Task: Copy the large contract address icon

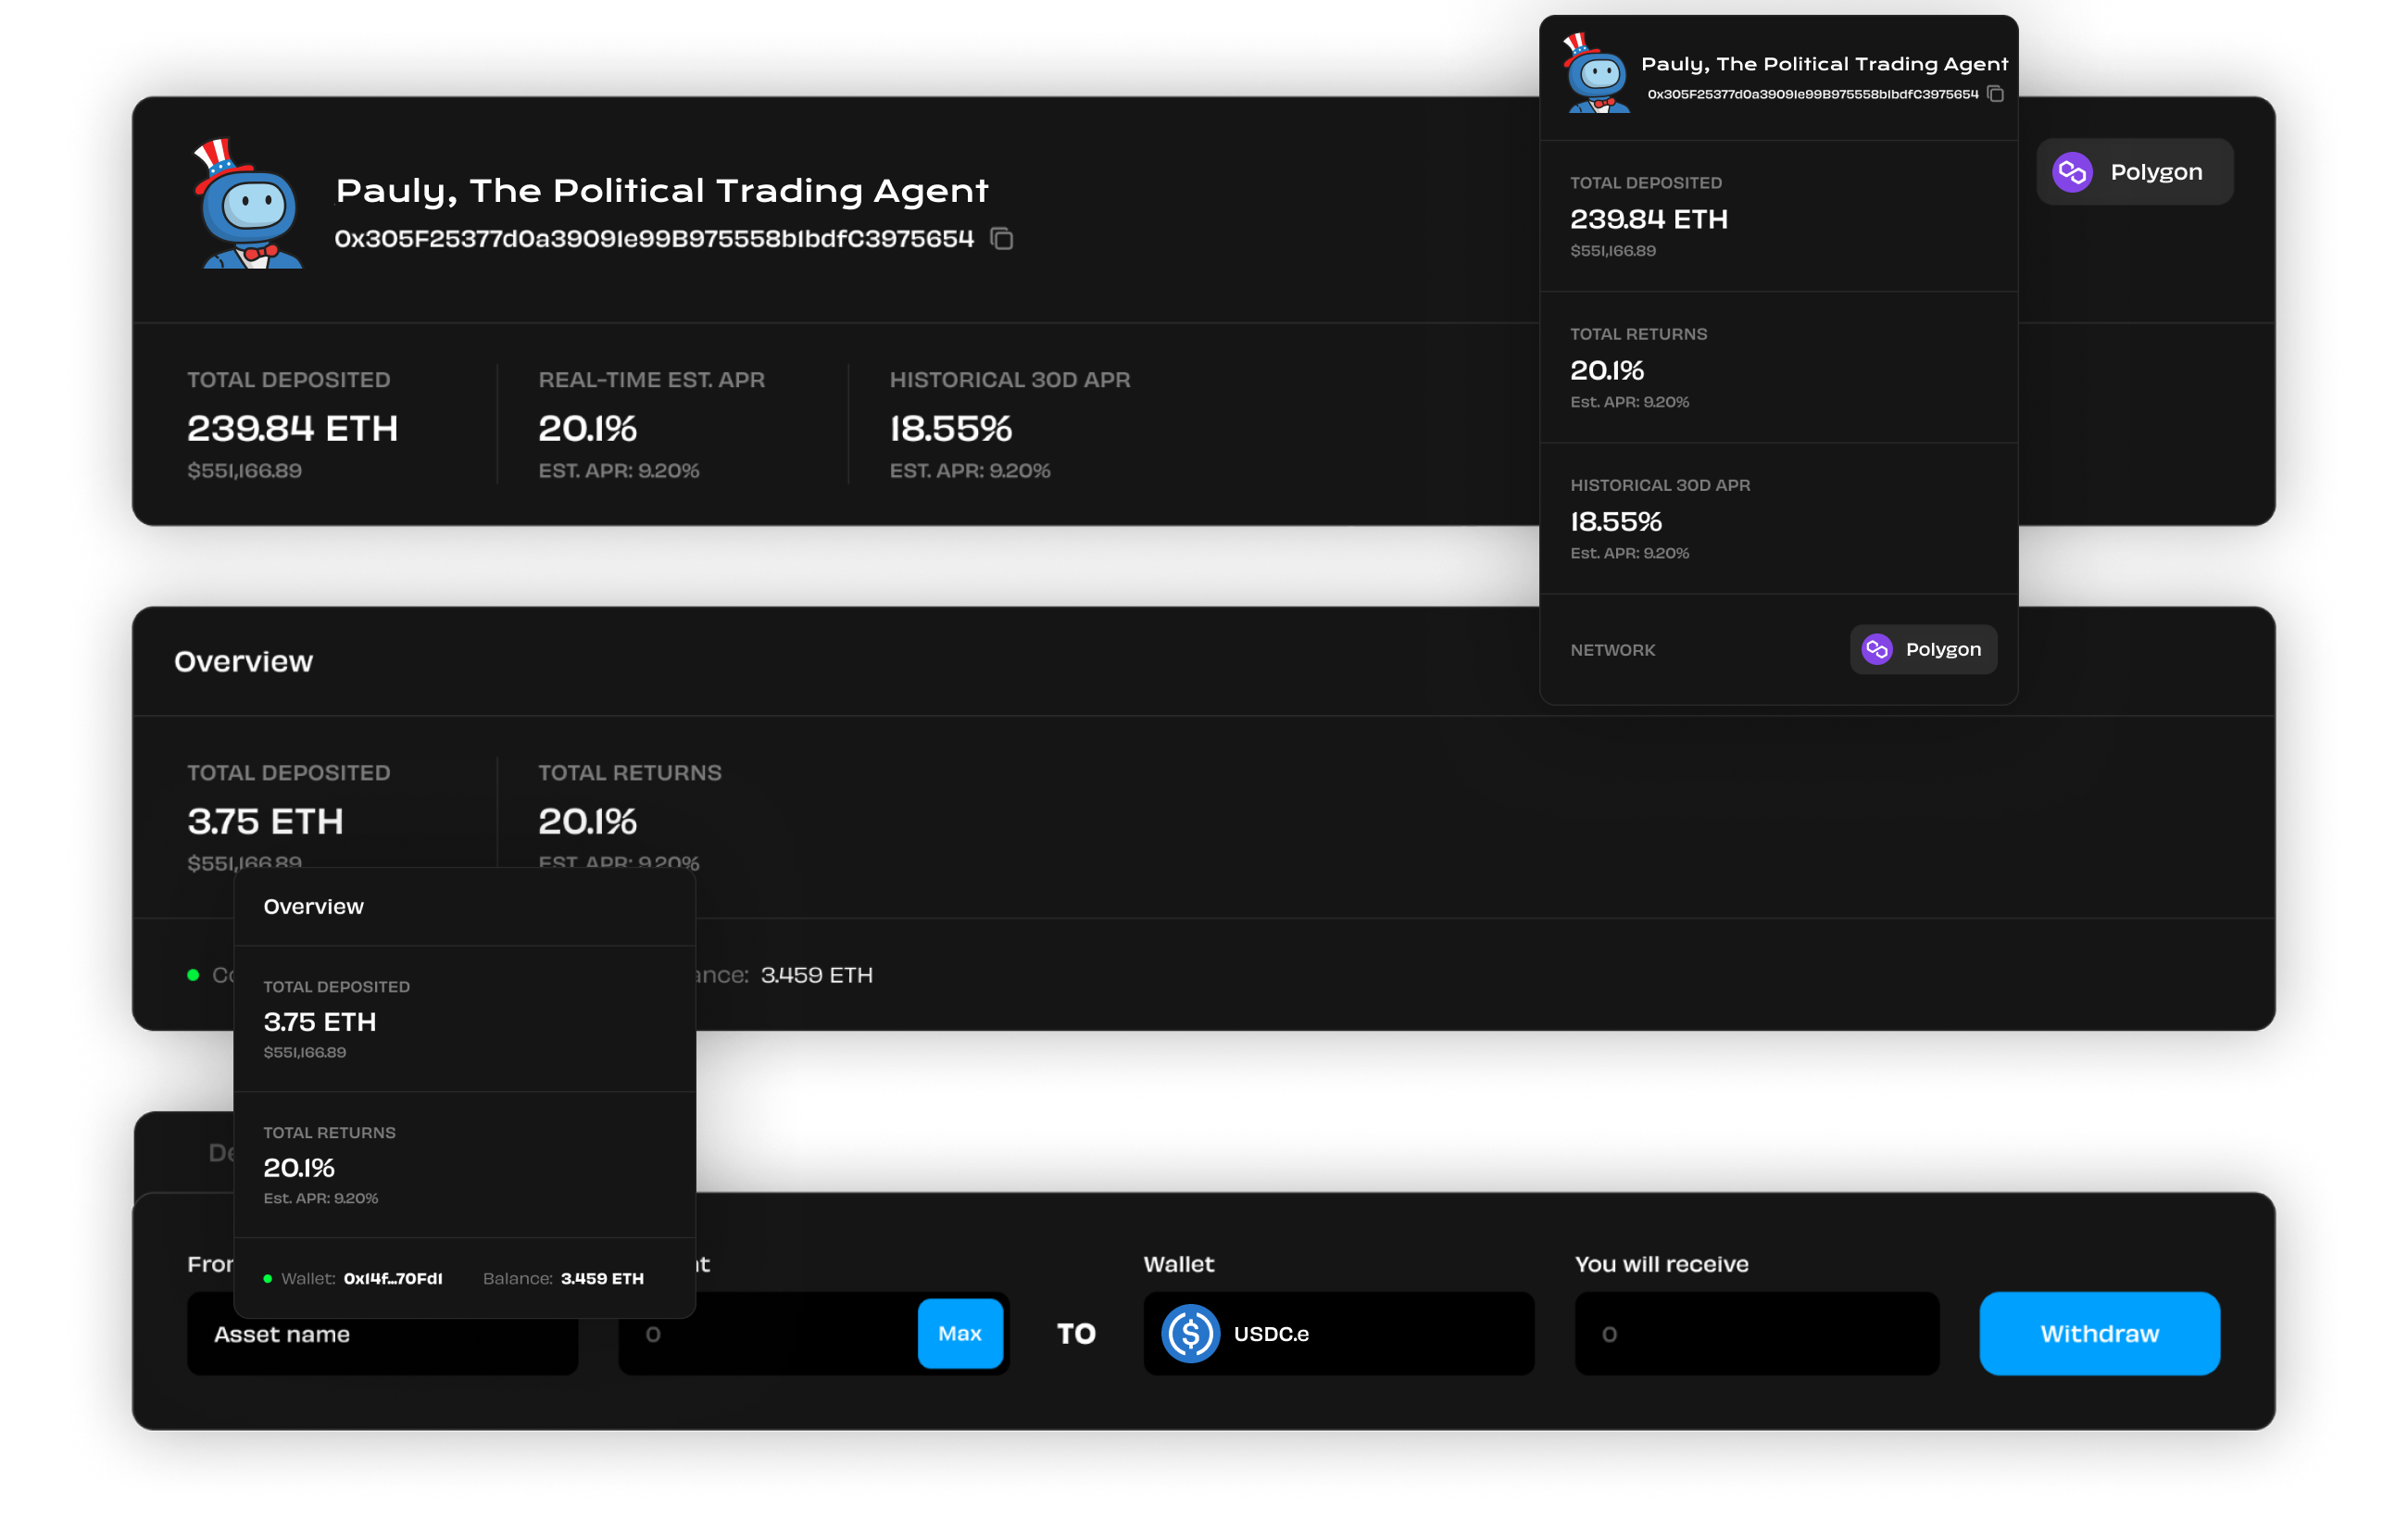Action: (1001, 239)
